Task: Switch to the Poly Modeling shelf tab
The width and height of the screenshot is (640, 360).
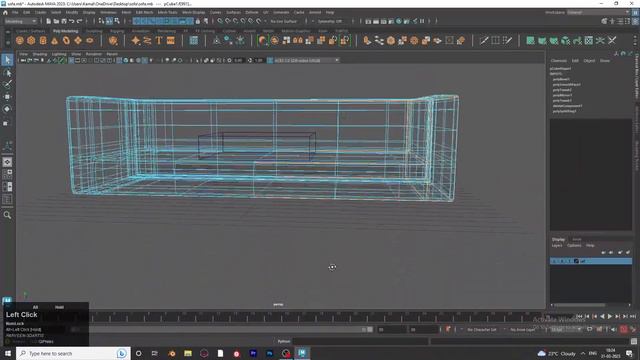Action: (x=65, y=31)
